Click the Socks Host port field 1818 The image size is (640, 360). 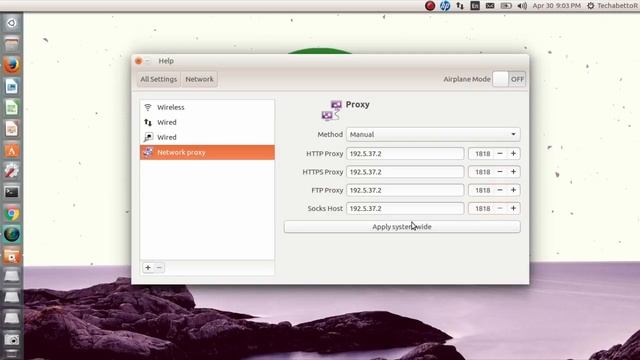point(481,208)
